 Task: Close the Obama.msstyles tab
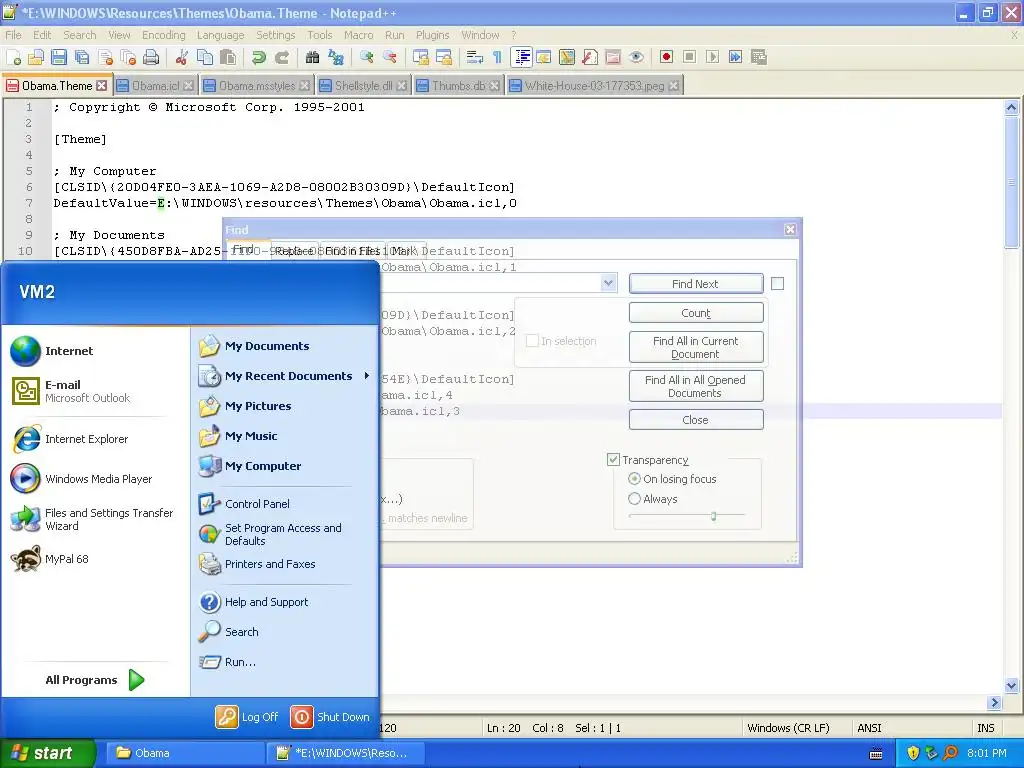tap(304, 86)
